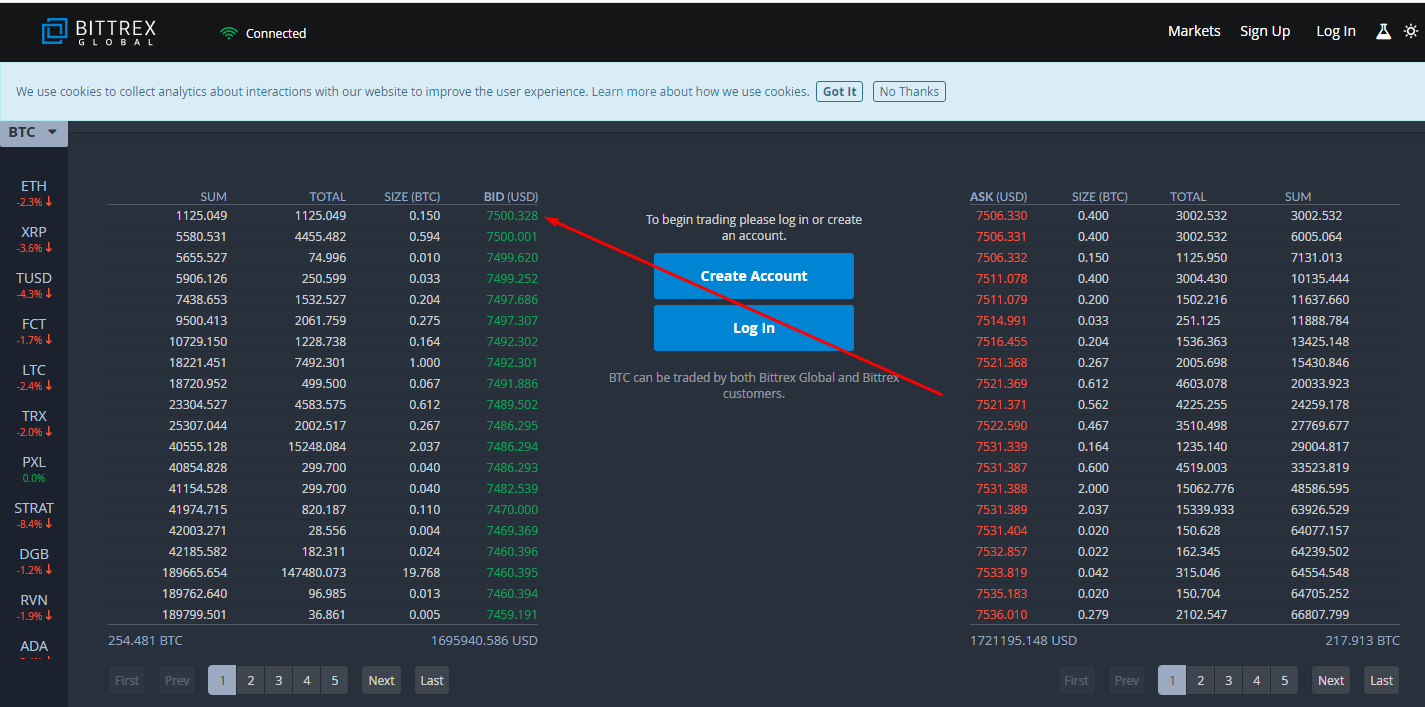Select PXL in the sidebar

pyautogui.click(x=34, y=469)
